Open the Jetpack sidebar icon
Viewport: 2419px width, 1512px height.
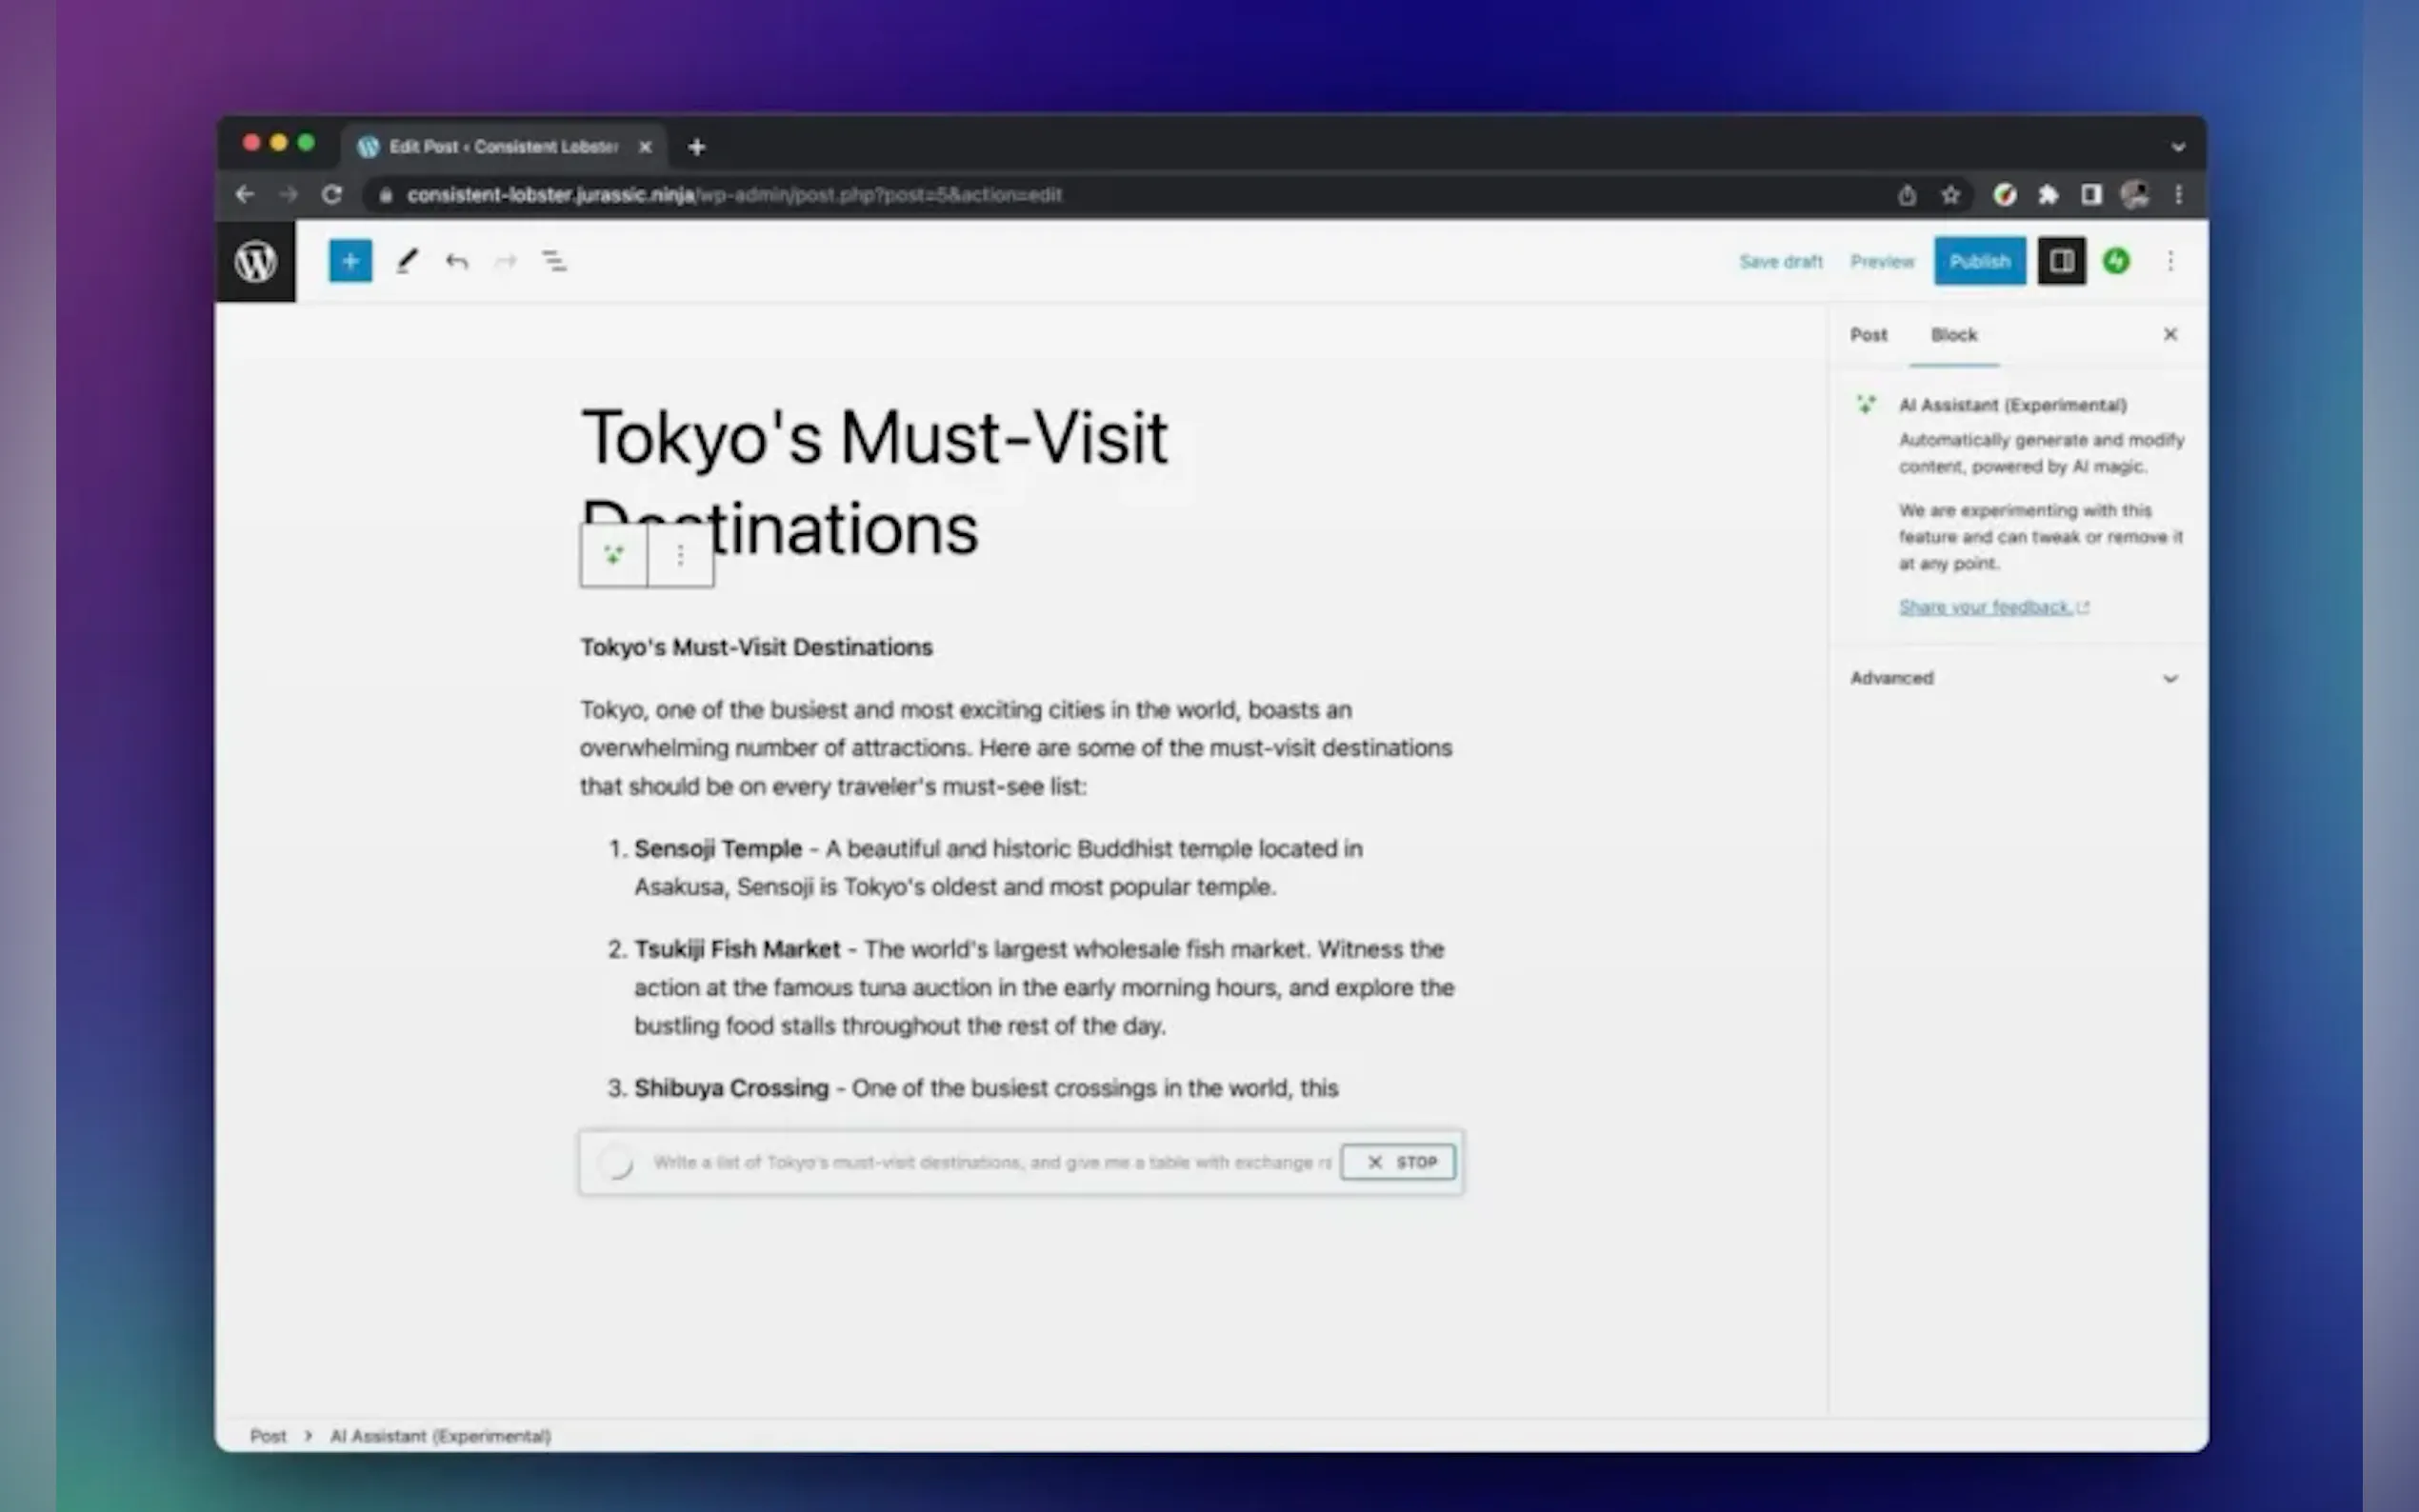pyautogui.click(x=2116, y=261)
